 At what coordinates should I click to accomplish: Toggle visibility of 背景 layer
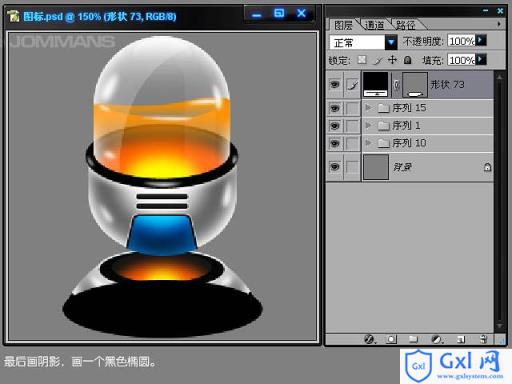335,166
